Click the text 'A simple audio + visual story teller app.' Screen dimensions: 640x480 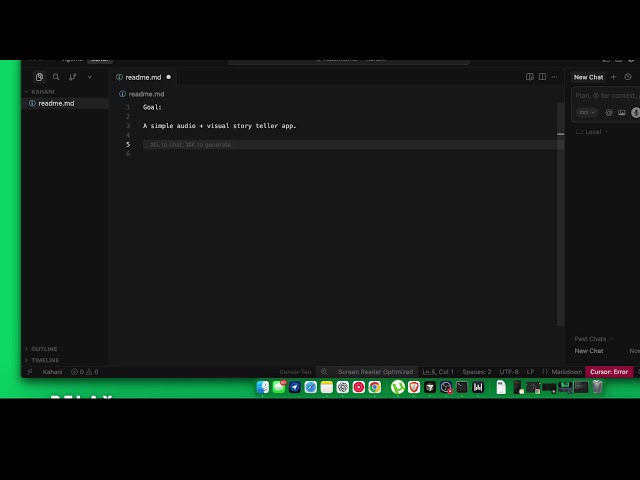tap(220, 126)
